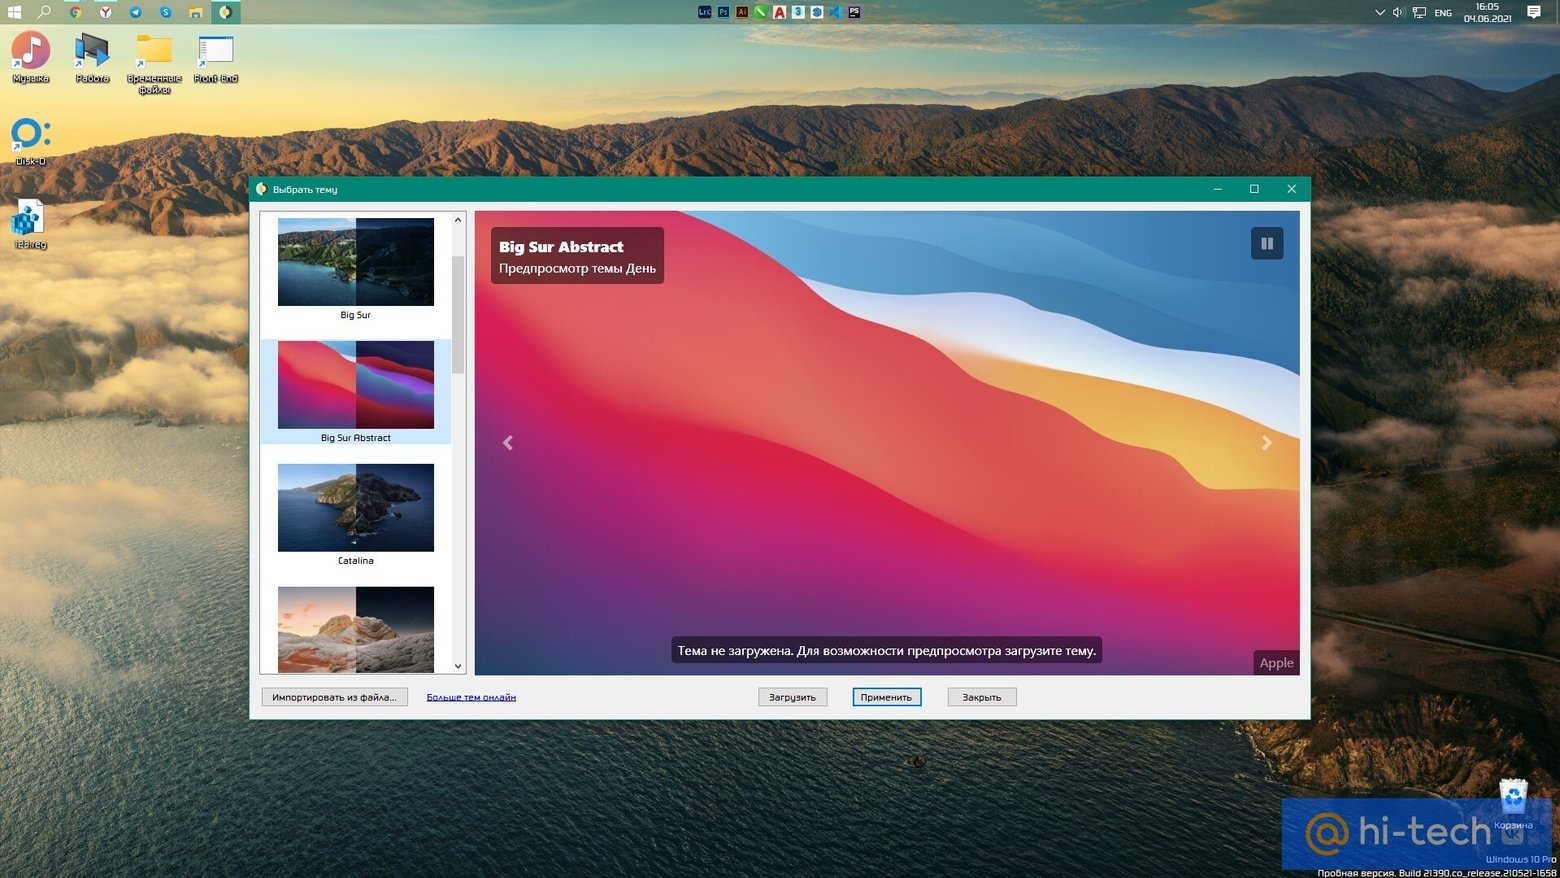Open network status tray icon
1560x878 pixels.
click(x=1419, y=12)
